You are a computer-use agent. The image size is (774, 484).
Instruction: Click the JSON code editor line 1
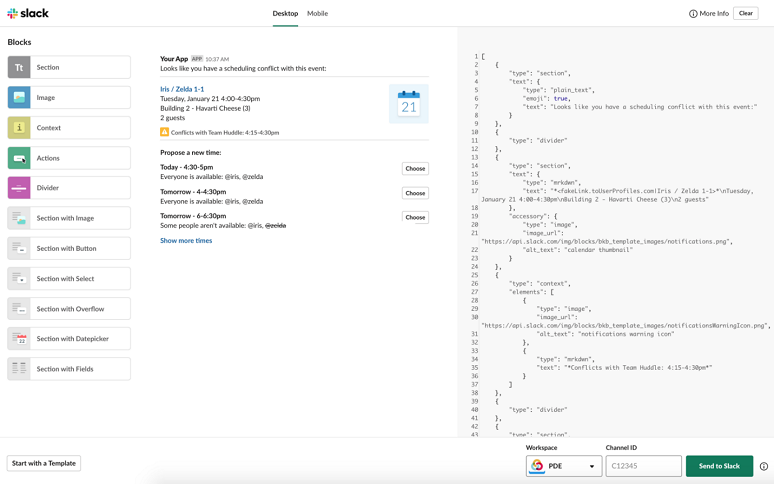pyautogui.click(x=483, y=57)
